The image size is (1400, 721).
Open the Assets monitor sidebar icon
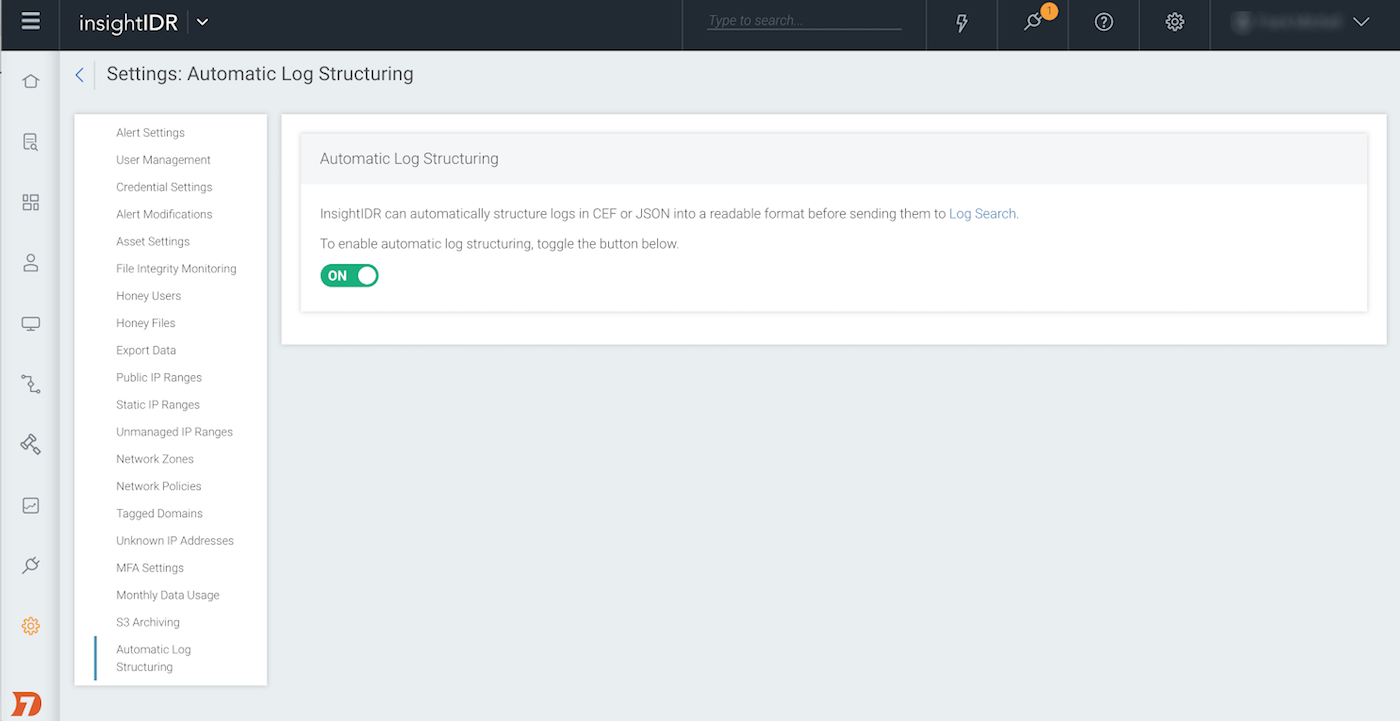tap(31, 324)
